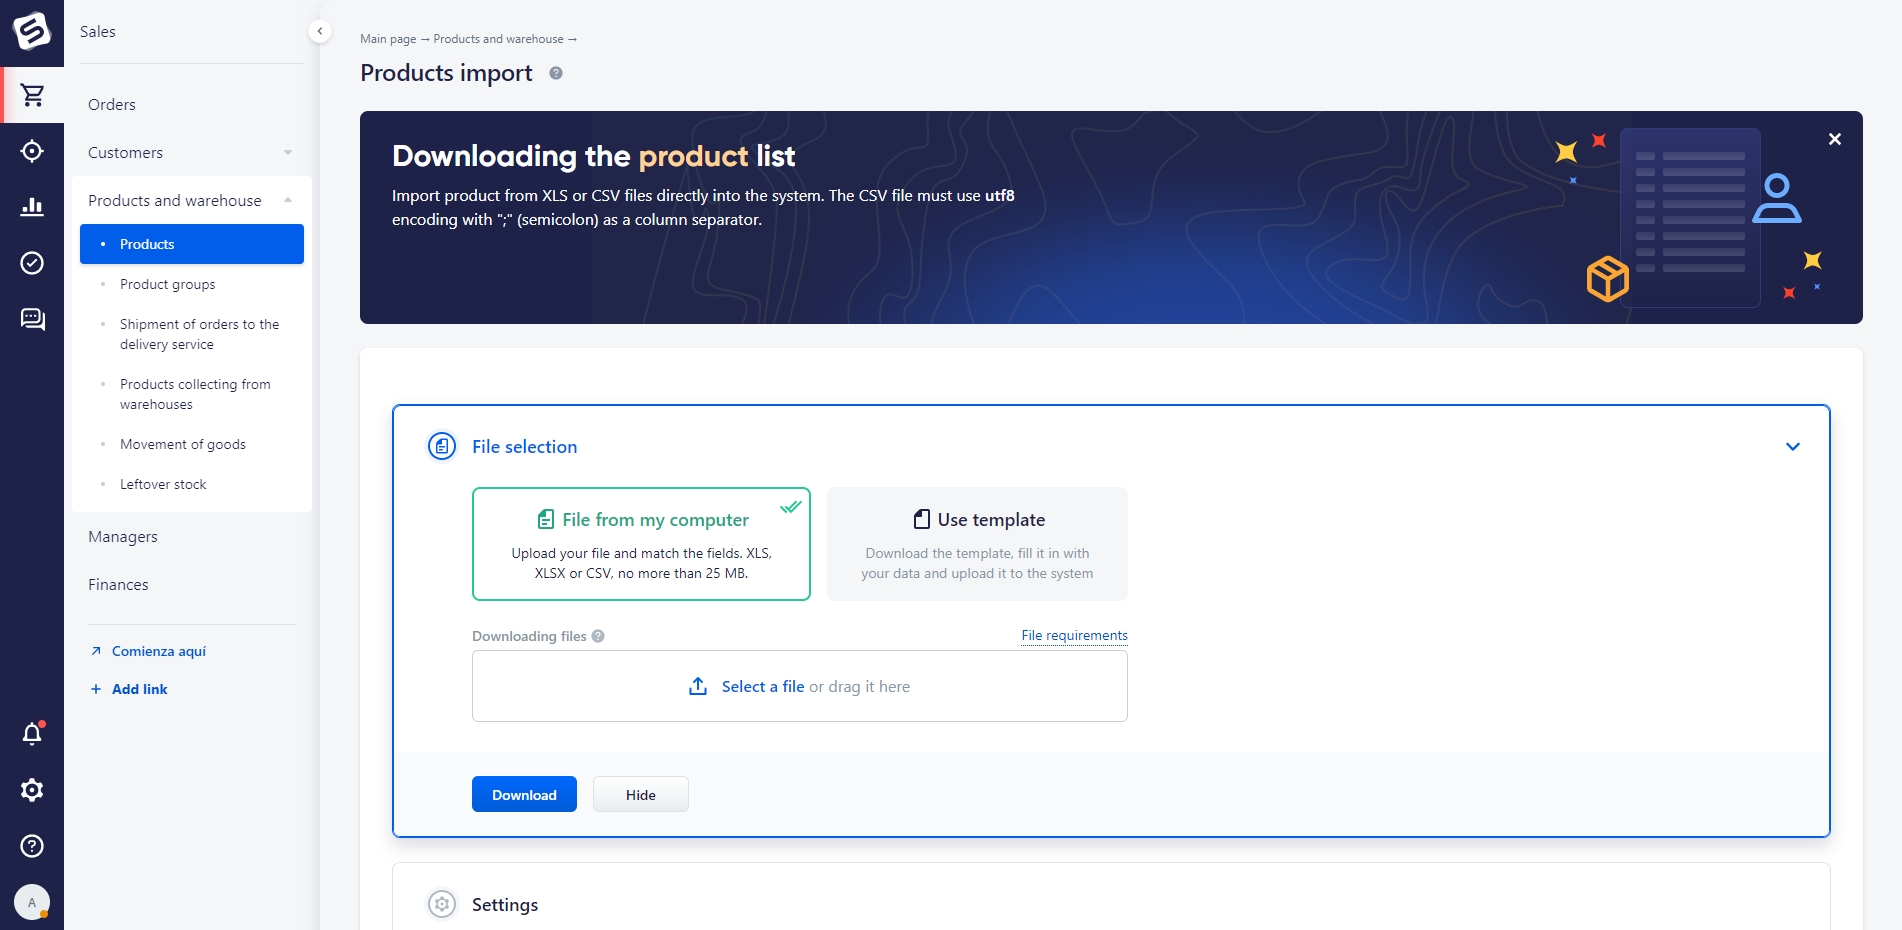
Task: Click the Comienza aquí arrow icon
Action: [x=96, y=651]
